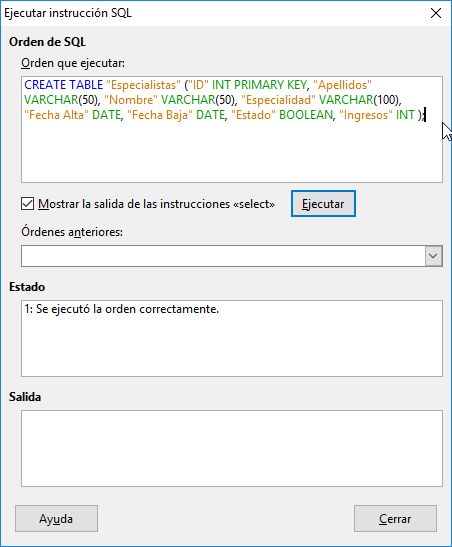Click the Cerrar button
Image resolution: width=452 pixels, height=547 pixels.
(x=395, y=519)
